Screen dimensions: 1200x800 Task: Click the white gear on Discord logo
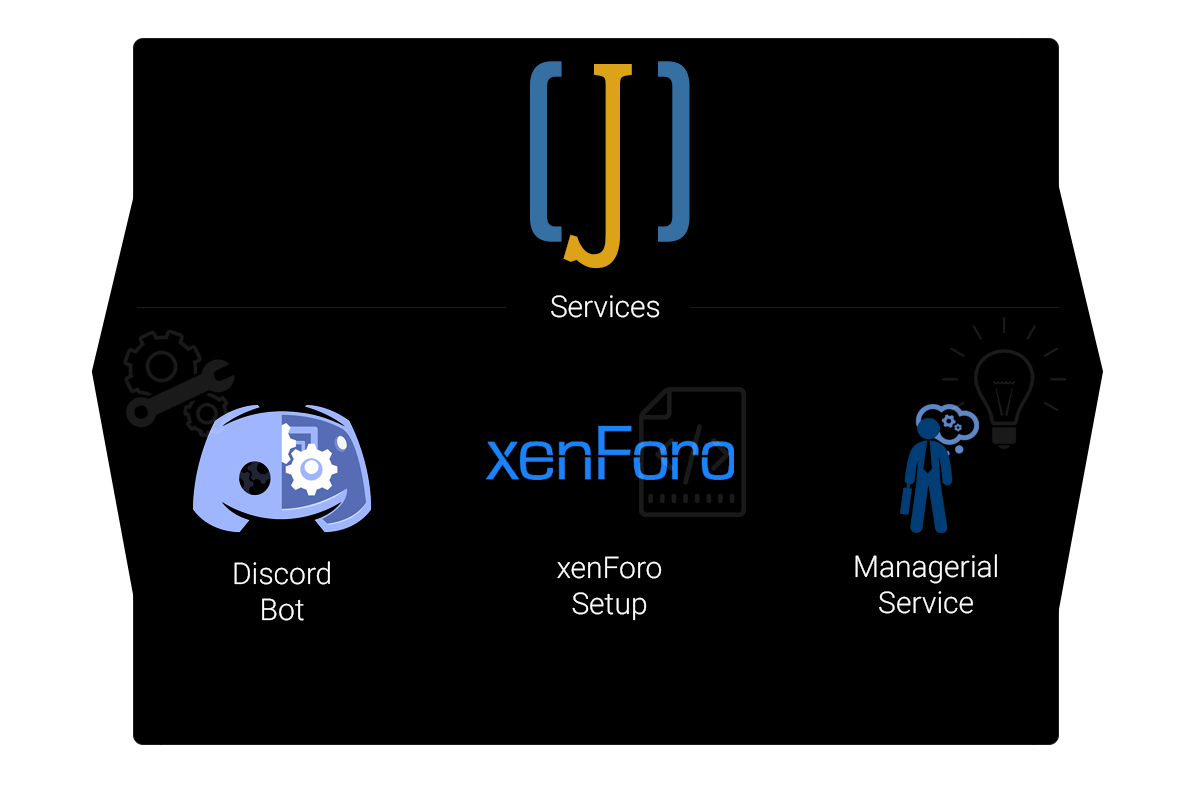point(312,466)
